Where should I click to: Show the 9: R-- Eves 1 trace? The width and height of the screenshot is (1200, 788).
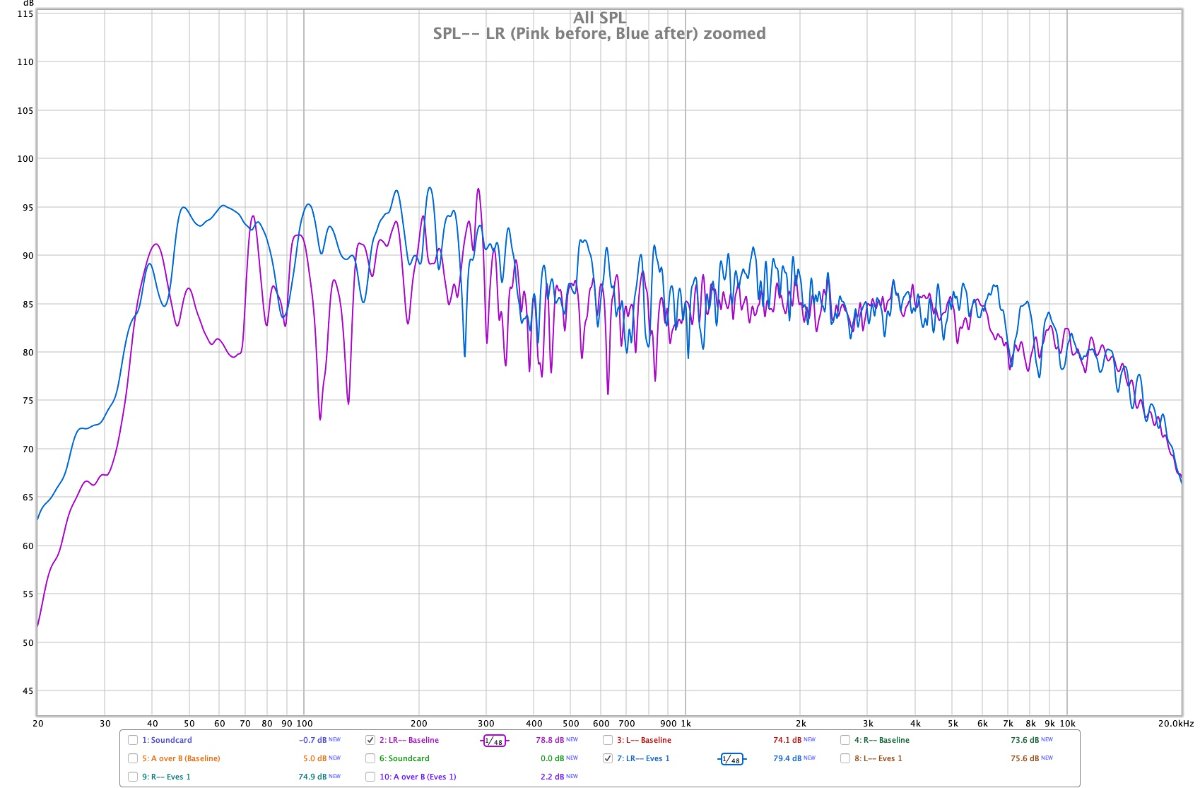pyautogui.click(x=133, y=777)
